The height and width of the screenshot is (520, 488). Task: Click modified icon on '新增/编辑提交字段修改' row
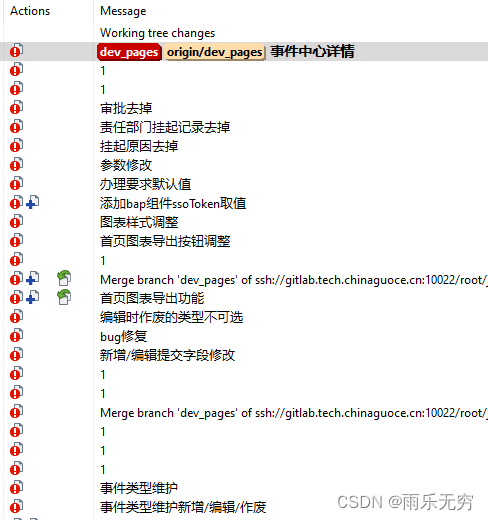[x=16, y=355]
